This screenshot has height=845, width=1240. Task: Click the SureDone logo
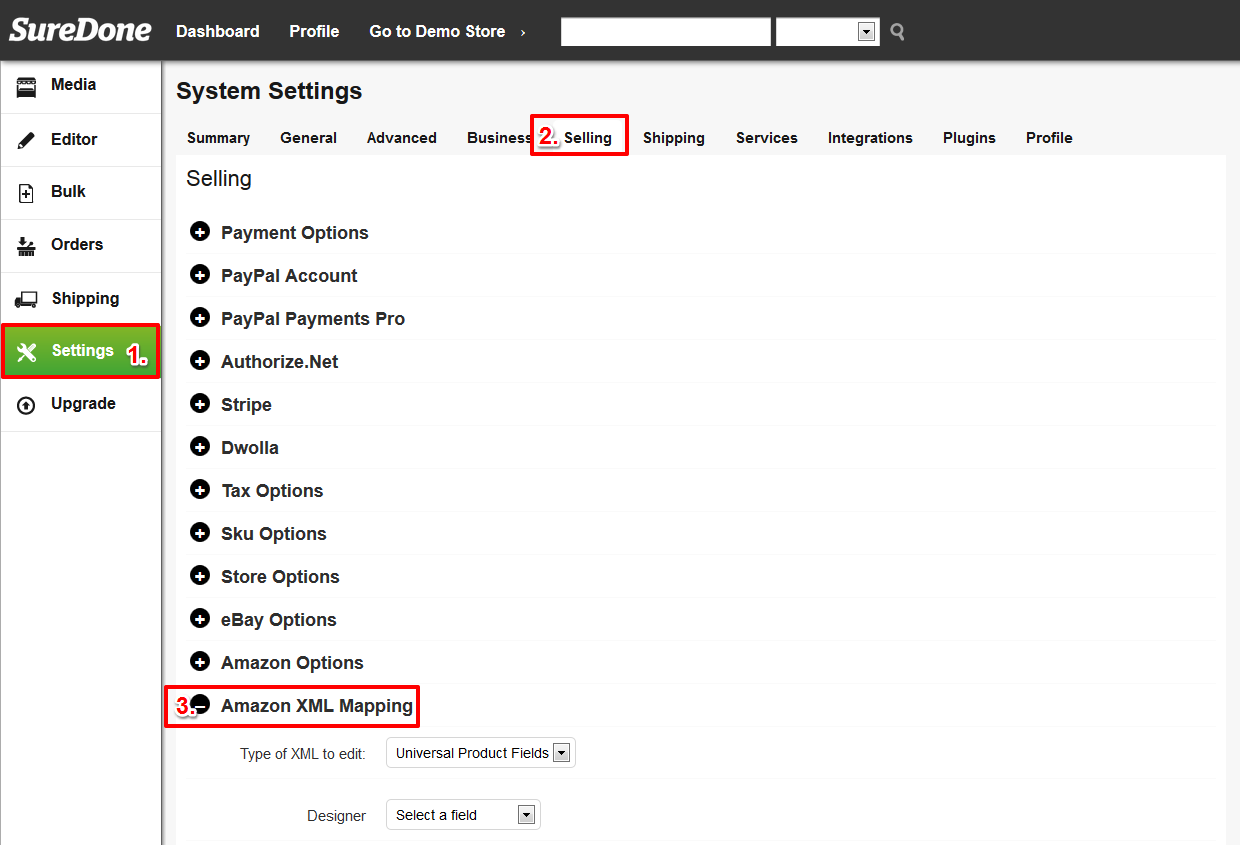(x=80, y=30)
